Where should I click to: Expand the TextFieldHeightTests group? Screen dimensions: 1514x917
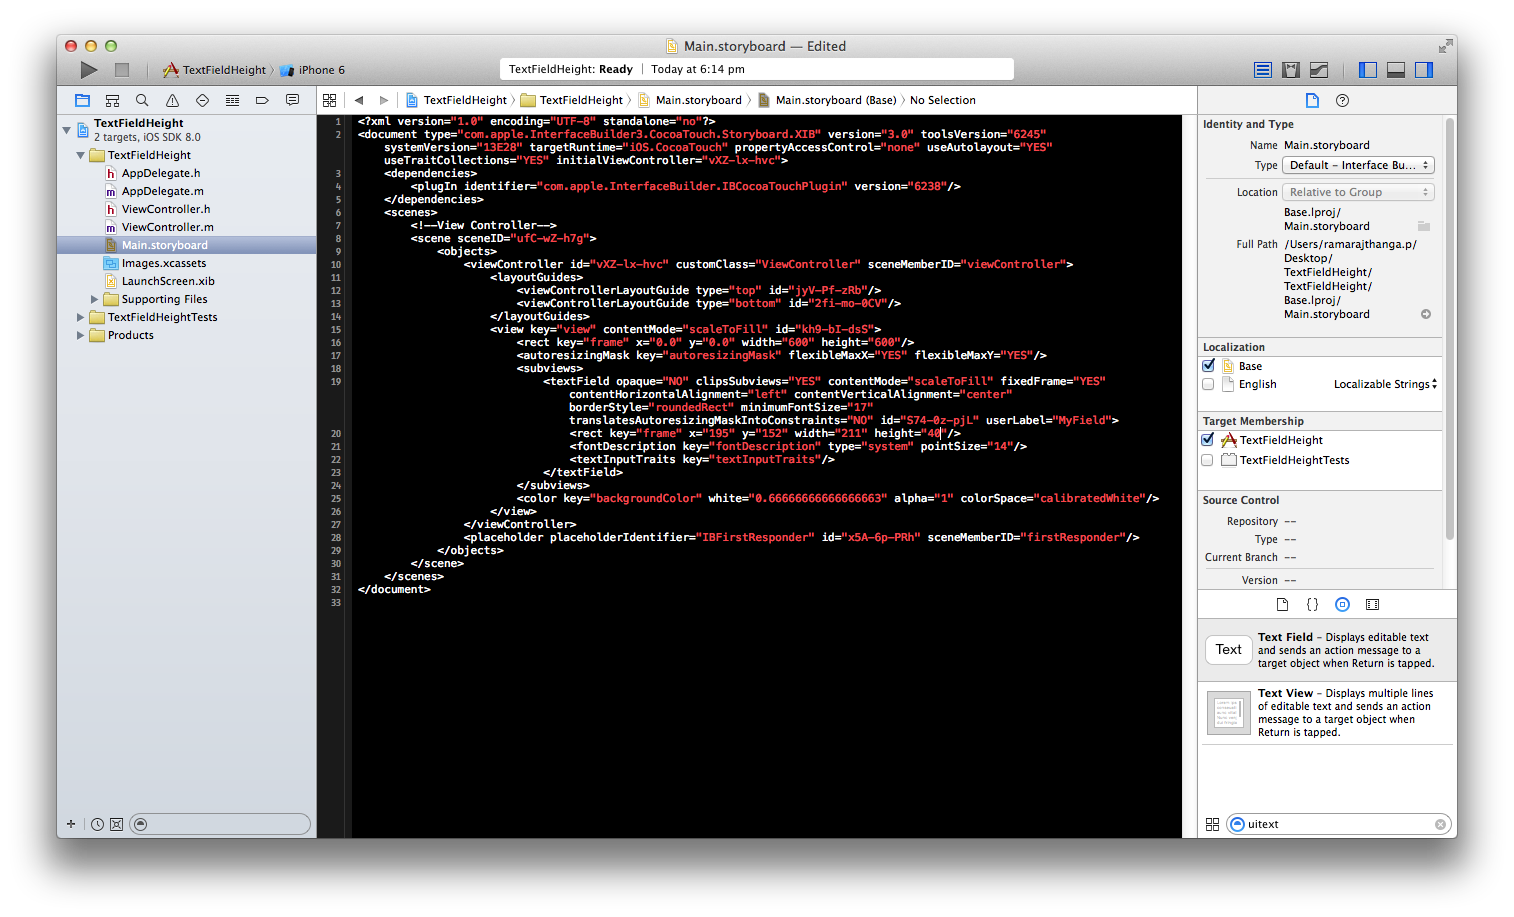click(80, 317)
